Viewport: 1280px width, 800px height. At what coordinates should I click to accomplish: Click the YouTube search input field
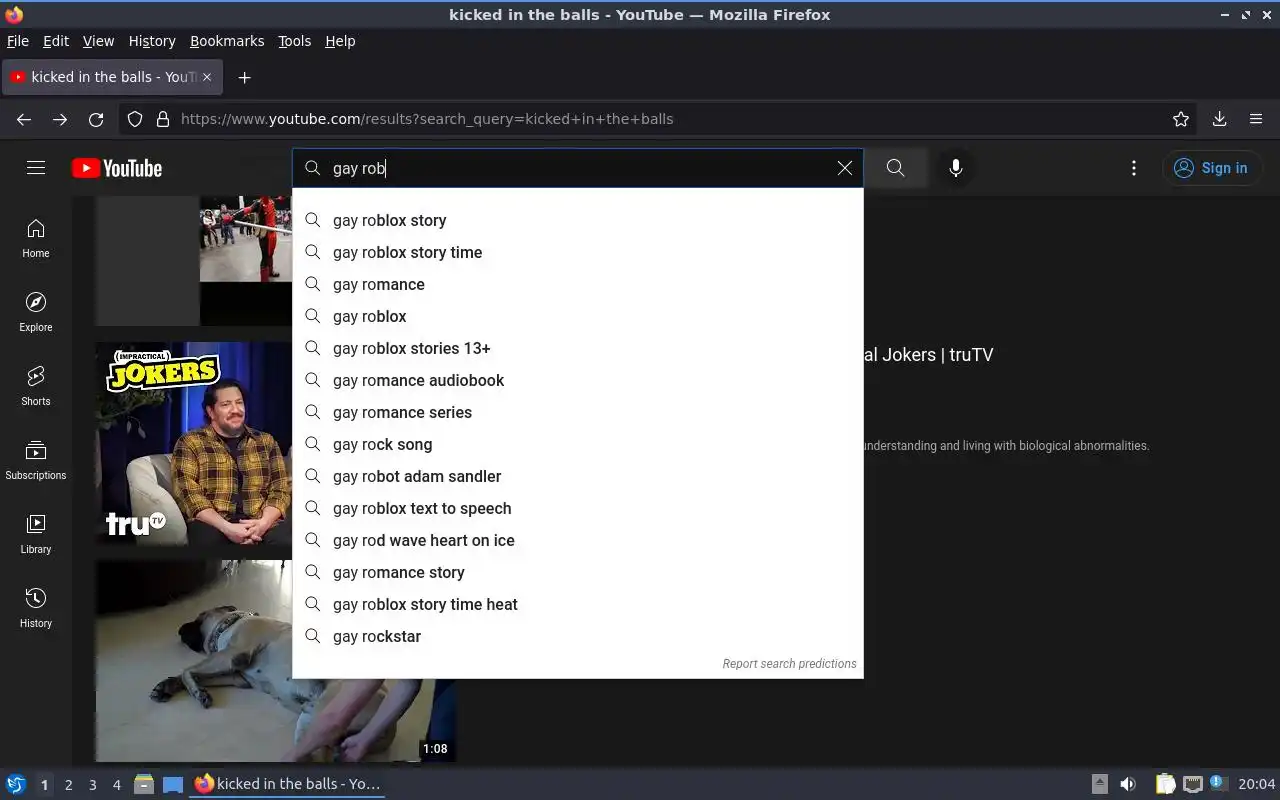tap(580, 168)
